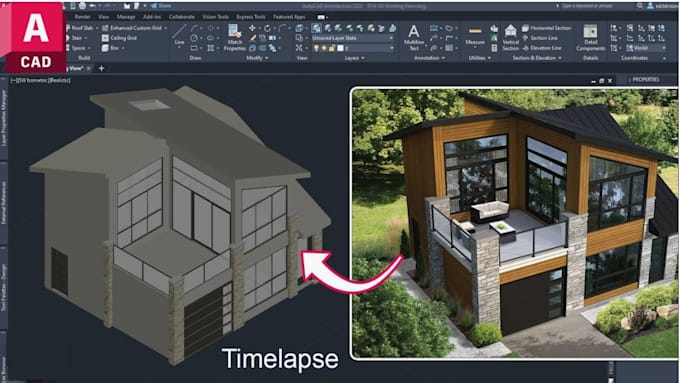Click the search magnifier icon in title bar
This screenshot has width=680, height=383.
640,6
